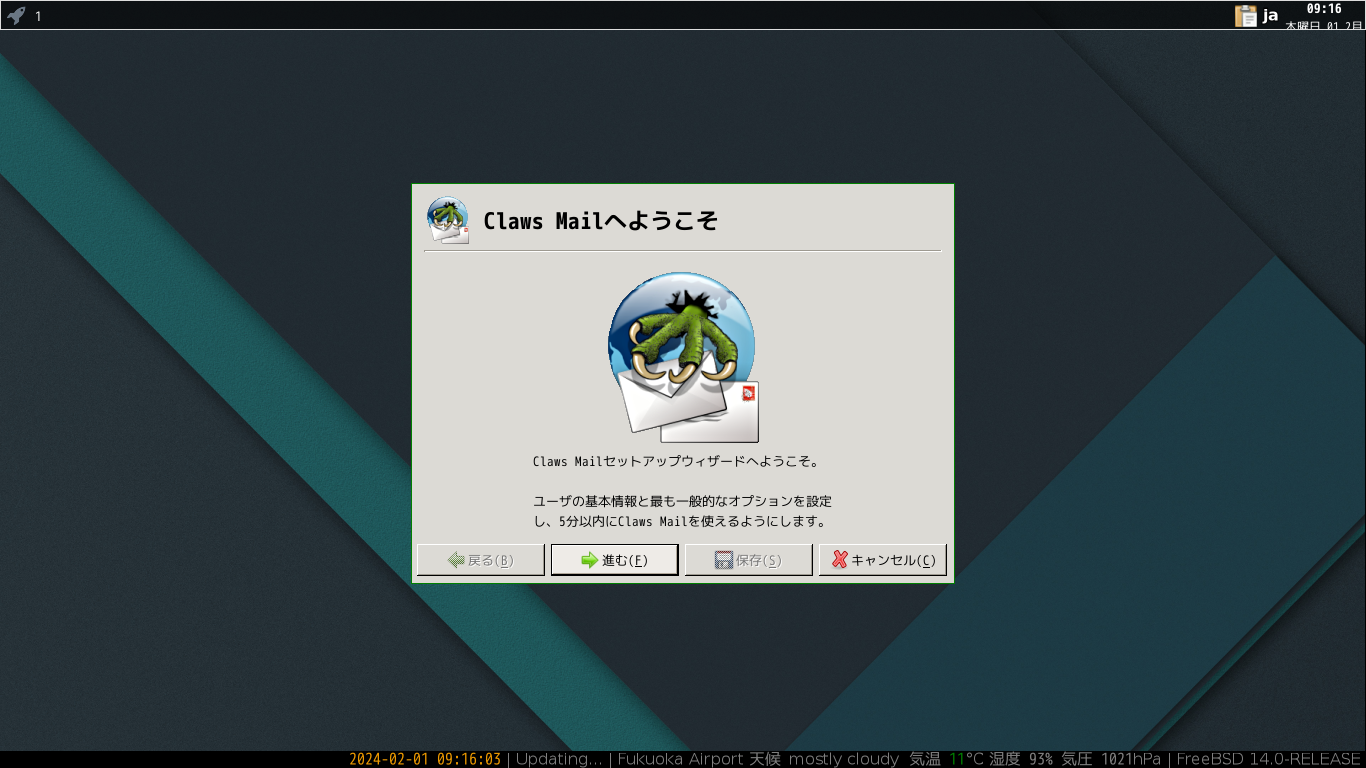Click the 湿度 93% humidity status entry

[x=1021, y=759]
